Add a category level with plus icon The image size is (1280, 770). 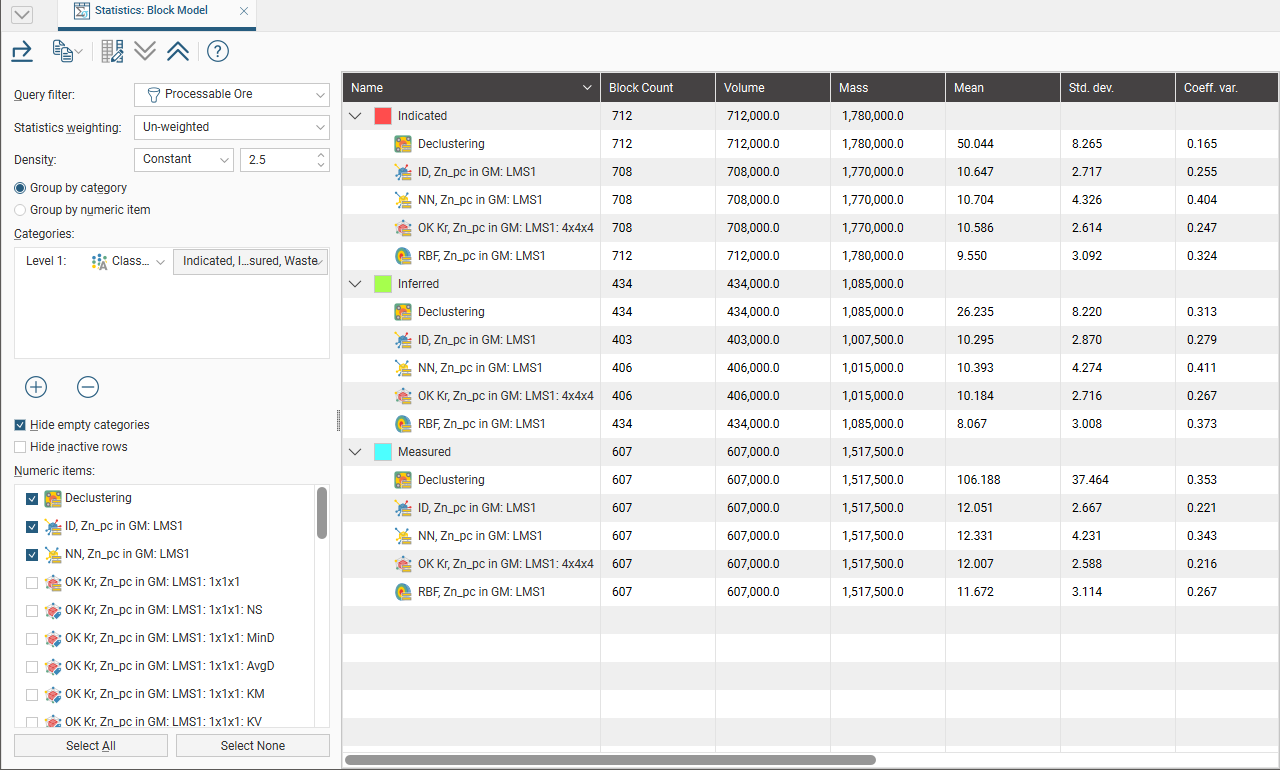pos(36,387)
